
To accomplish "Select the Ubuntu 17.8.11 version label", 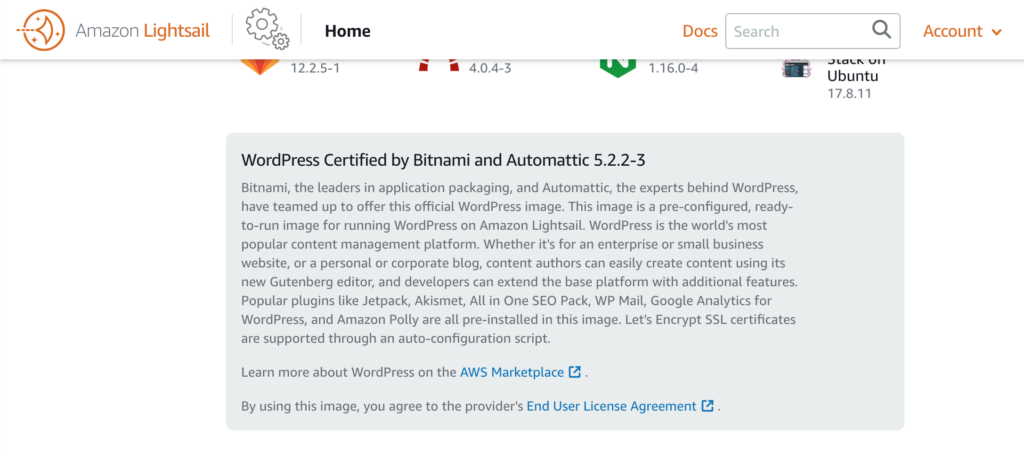I will tap(849, 93).
